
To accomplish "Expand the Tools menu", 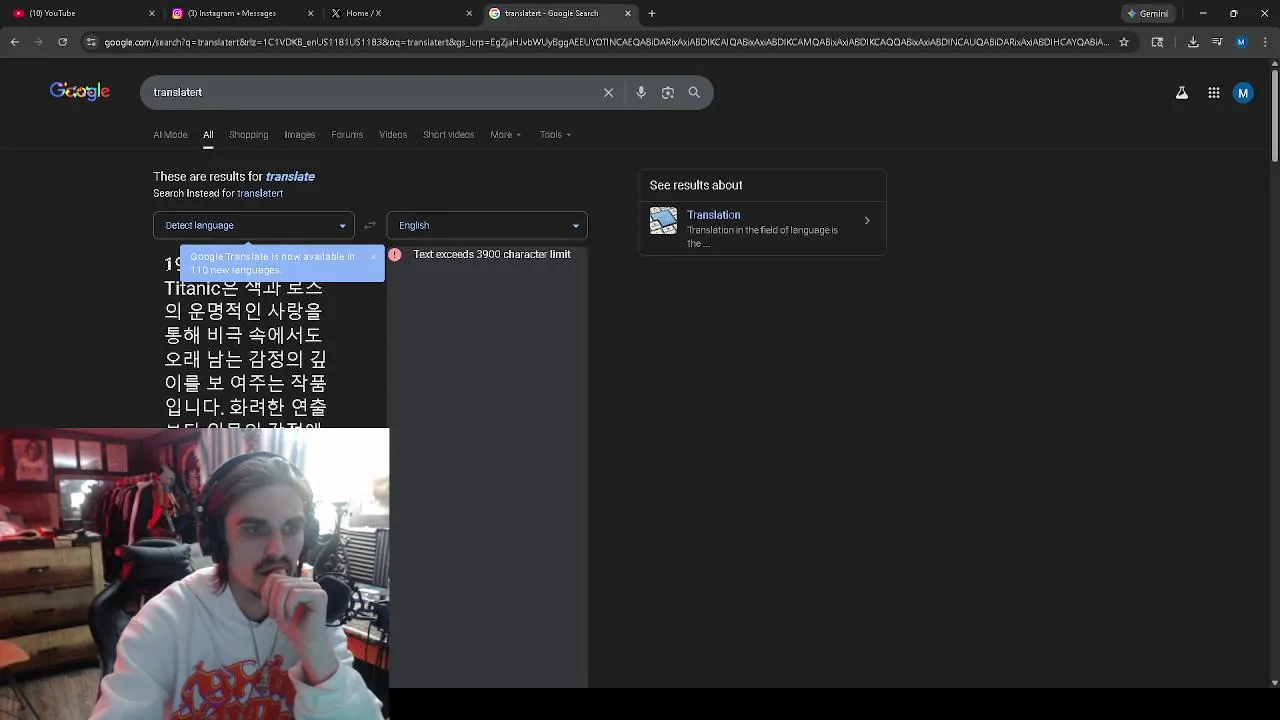I will [555, 134].
